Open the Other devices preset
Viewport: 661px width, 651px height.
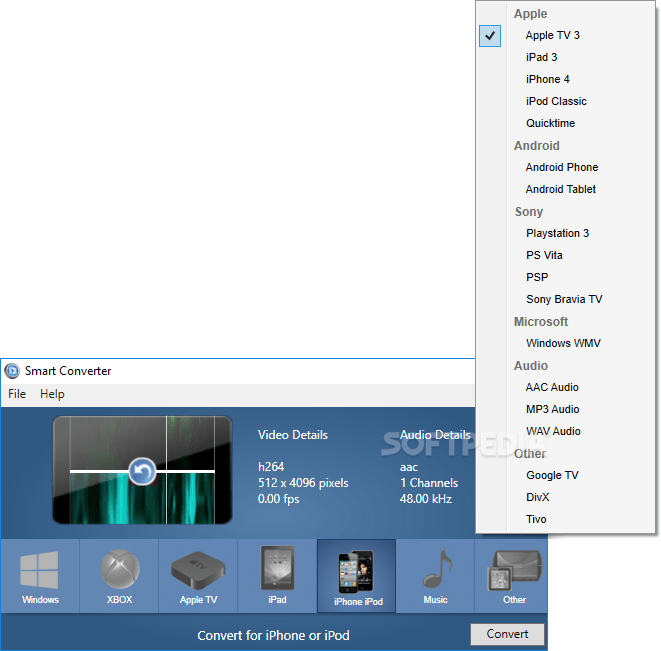coord(511,576)
